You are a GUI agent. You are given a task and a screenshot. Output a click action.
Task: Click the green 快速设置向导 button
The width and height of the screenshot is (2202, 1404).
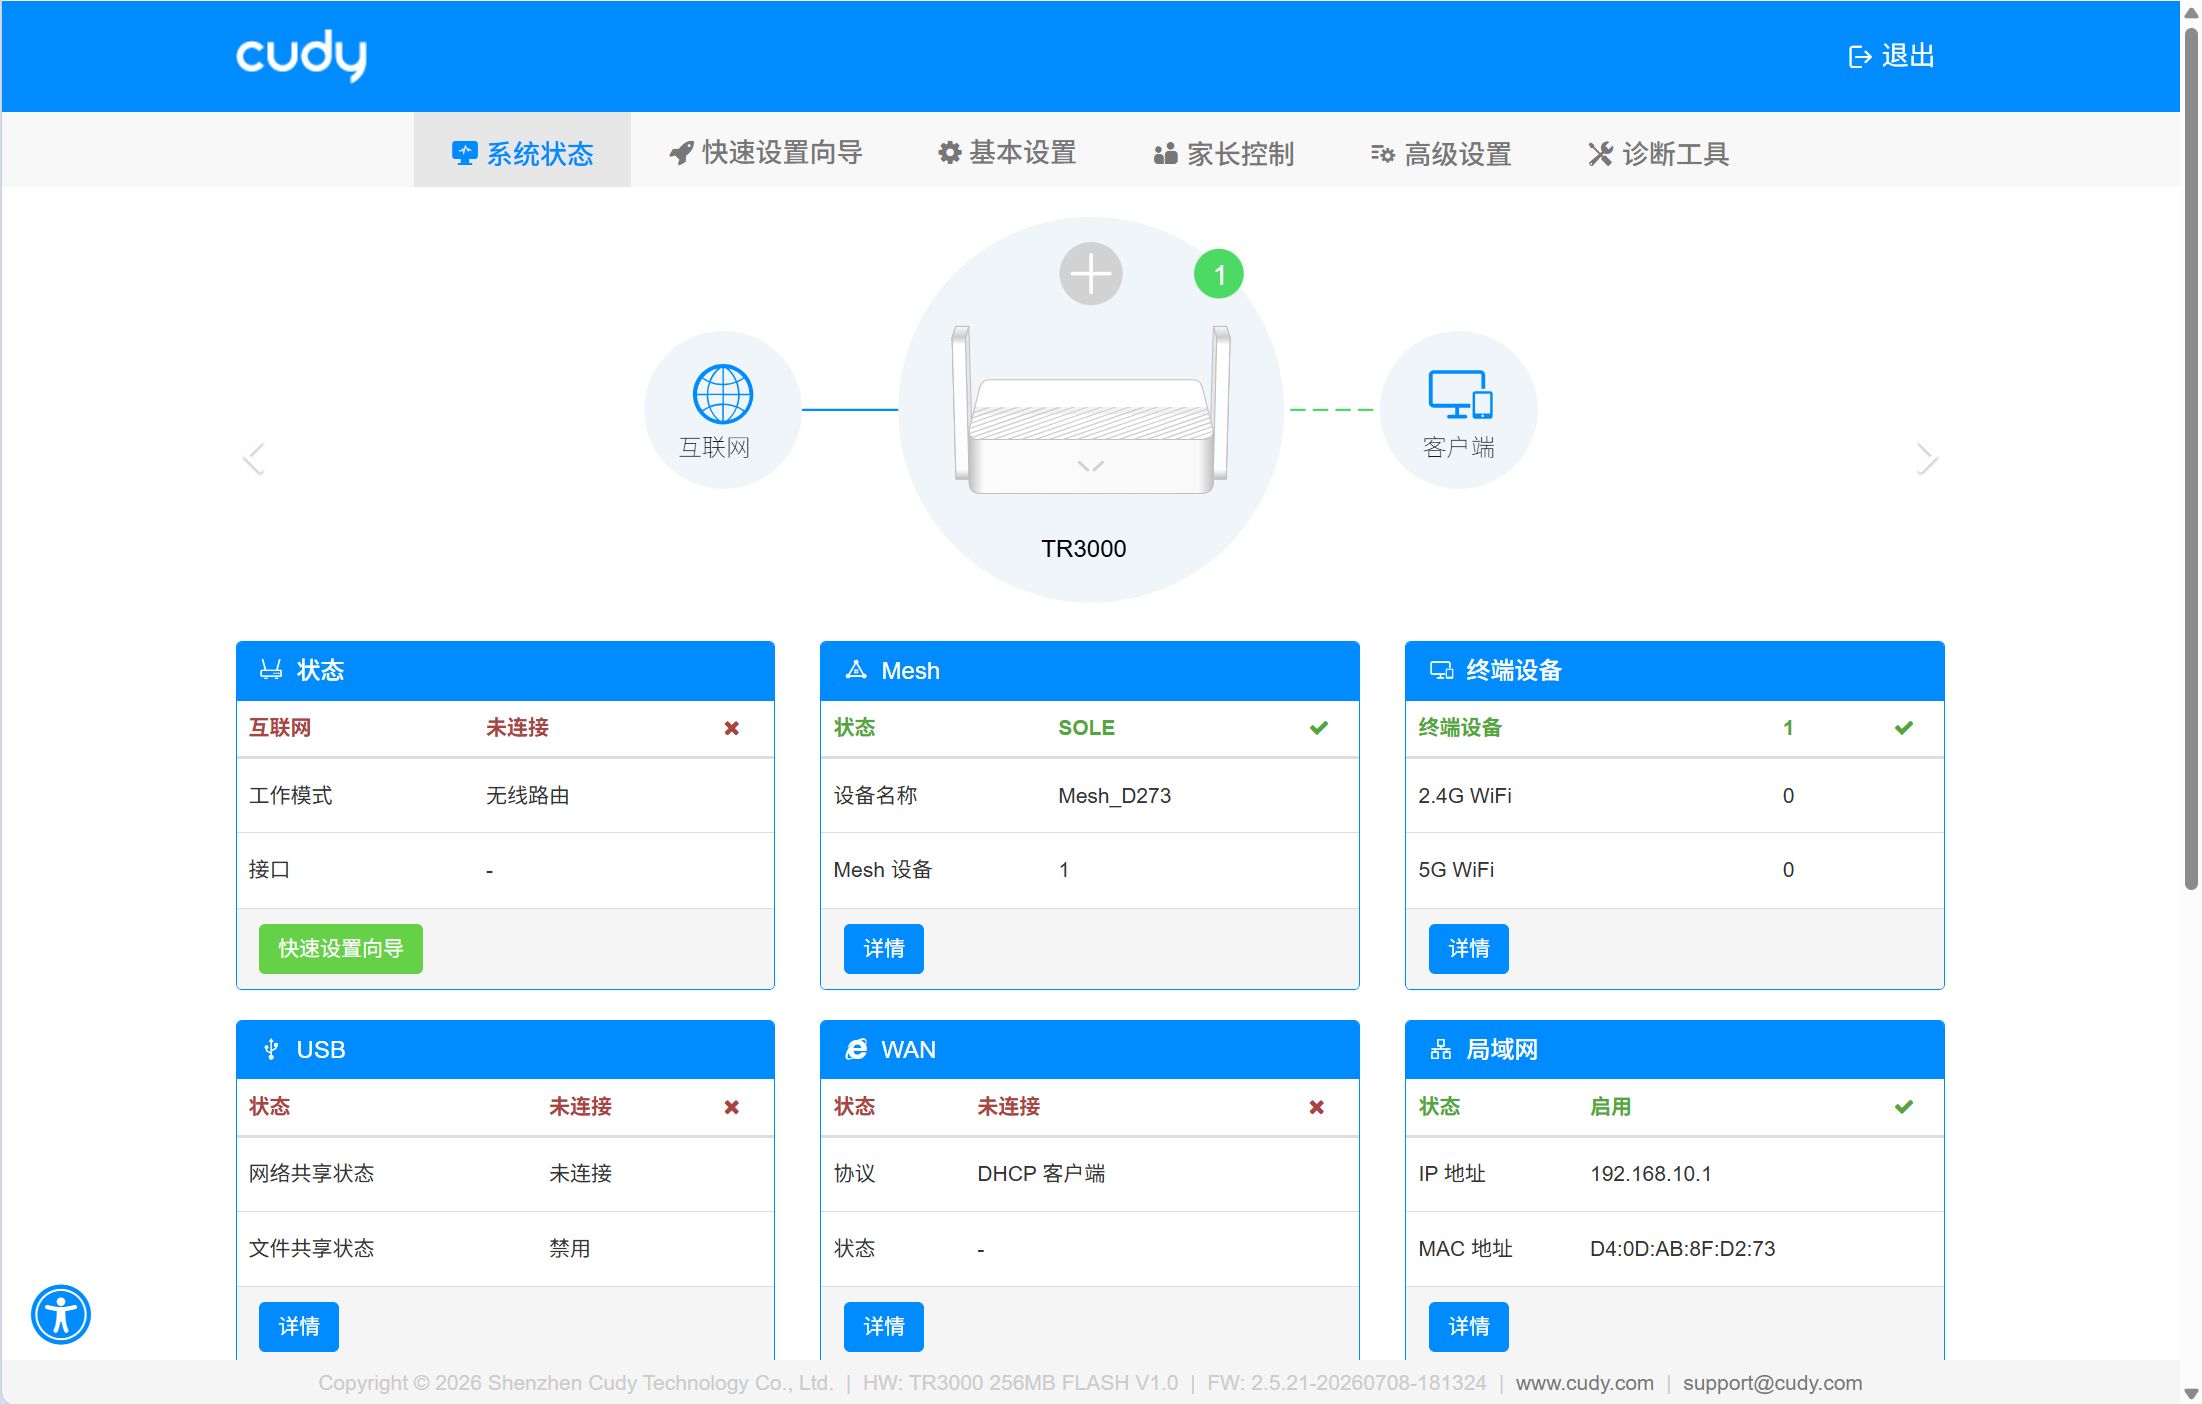(341, 948)
